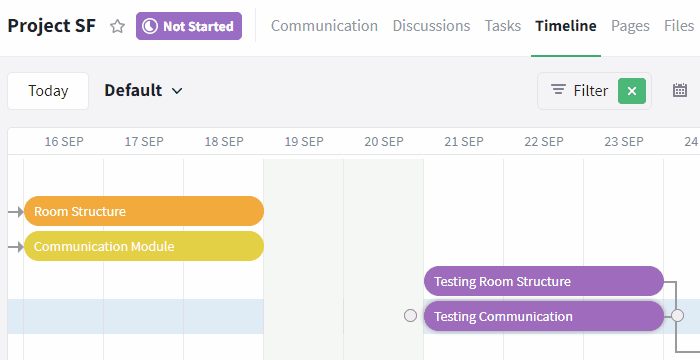Click the 22 SEP date header
This screenshot has width=700, height=360.
[544, 142]
